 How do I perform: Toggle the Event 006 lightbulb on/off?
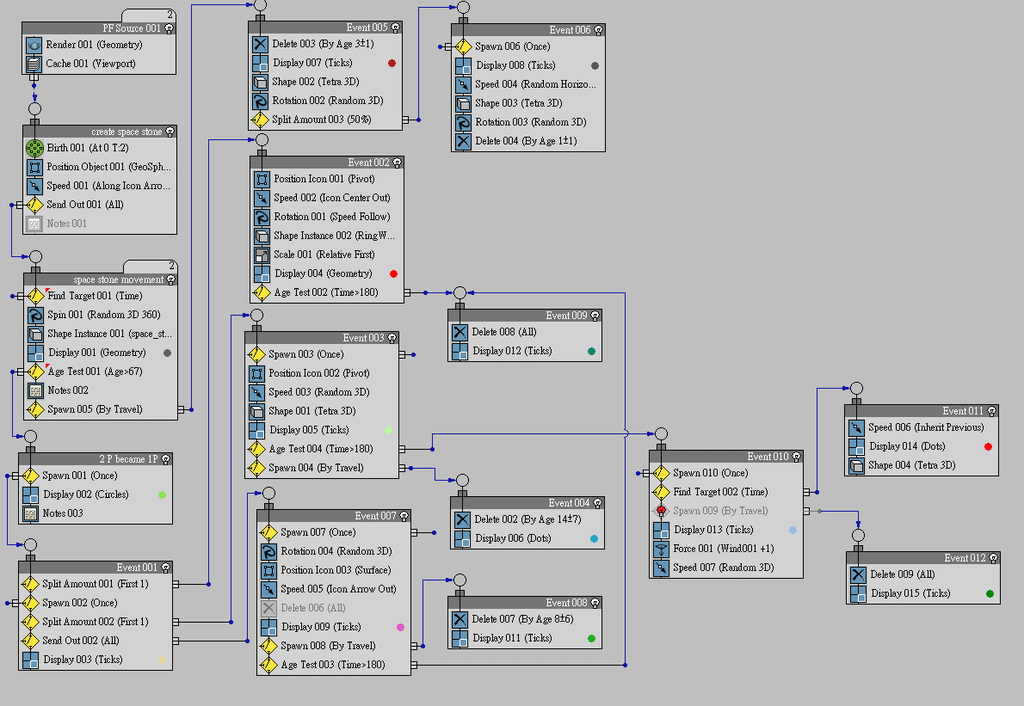(x=598, y=30)
